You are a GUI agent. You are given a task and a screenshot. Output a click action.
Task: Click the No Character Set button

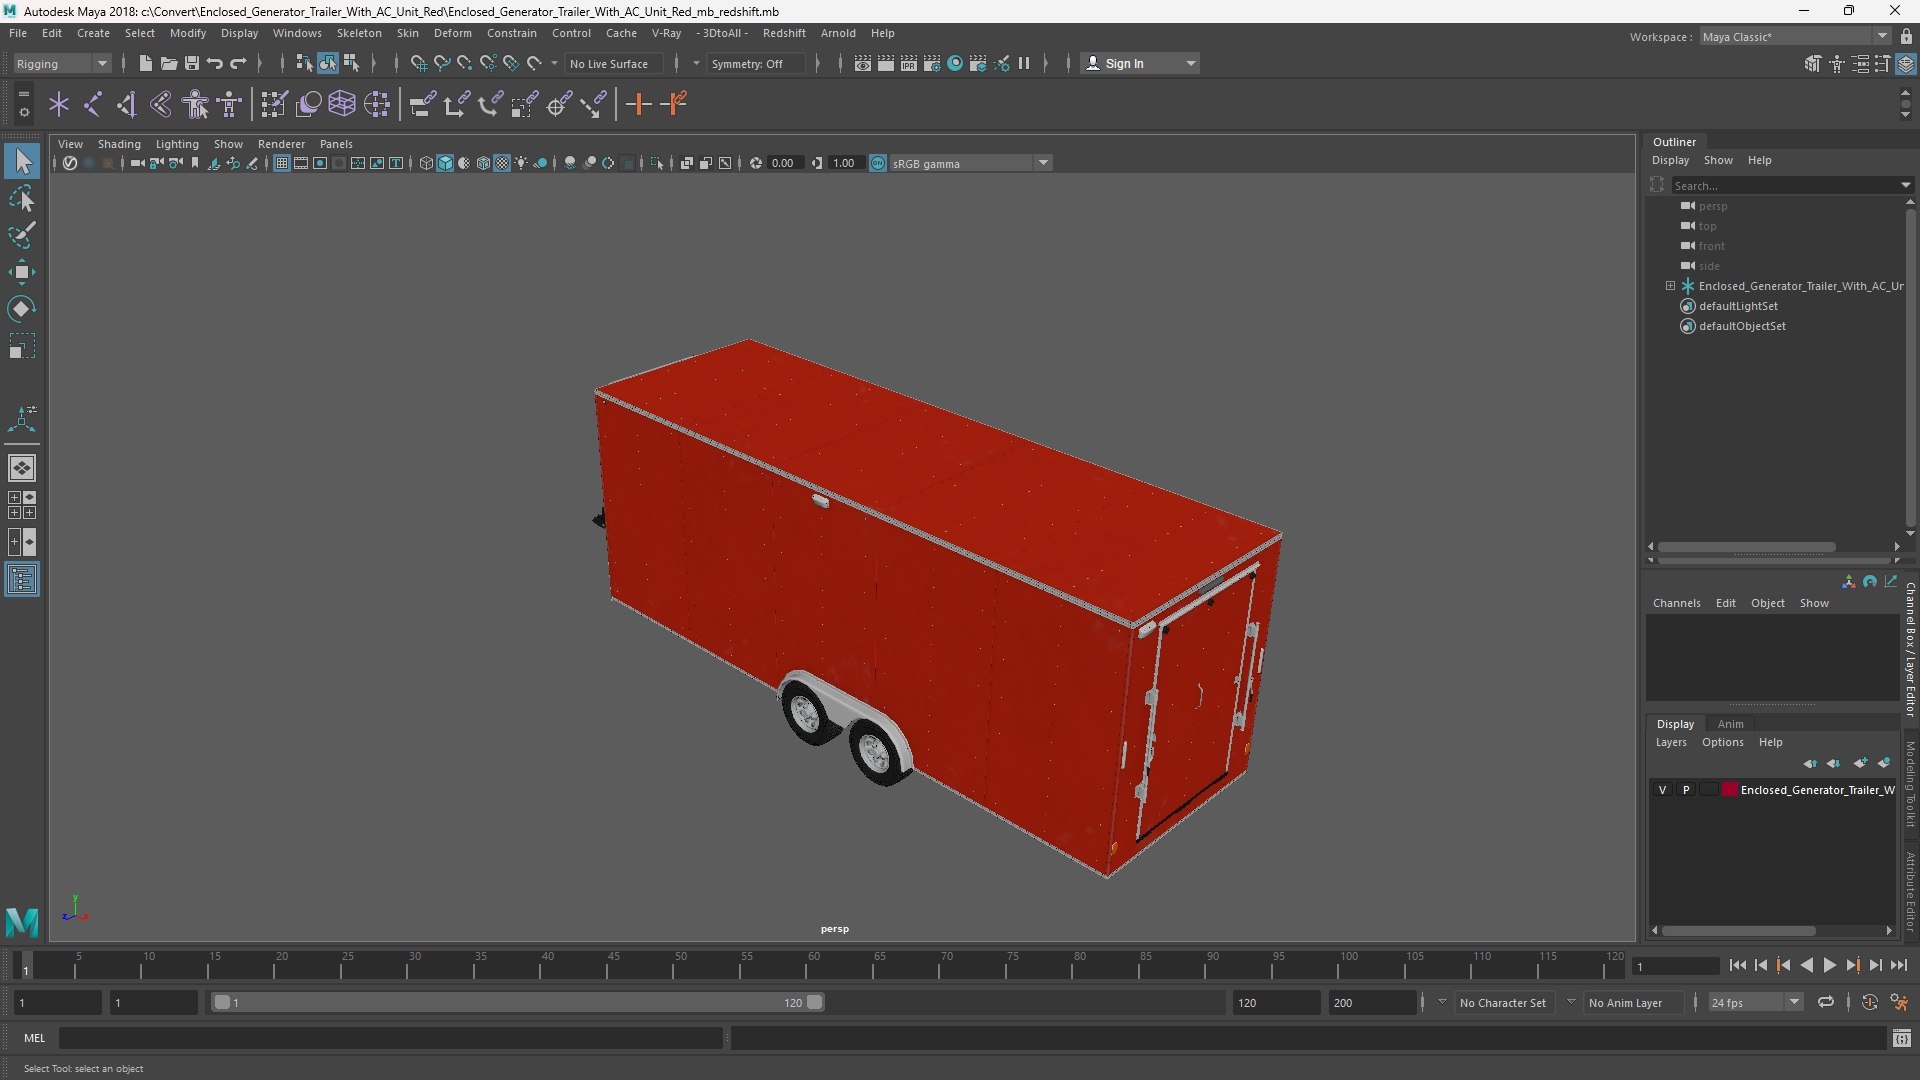(1502, 1002)
